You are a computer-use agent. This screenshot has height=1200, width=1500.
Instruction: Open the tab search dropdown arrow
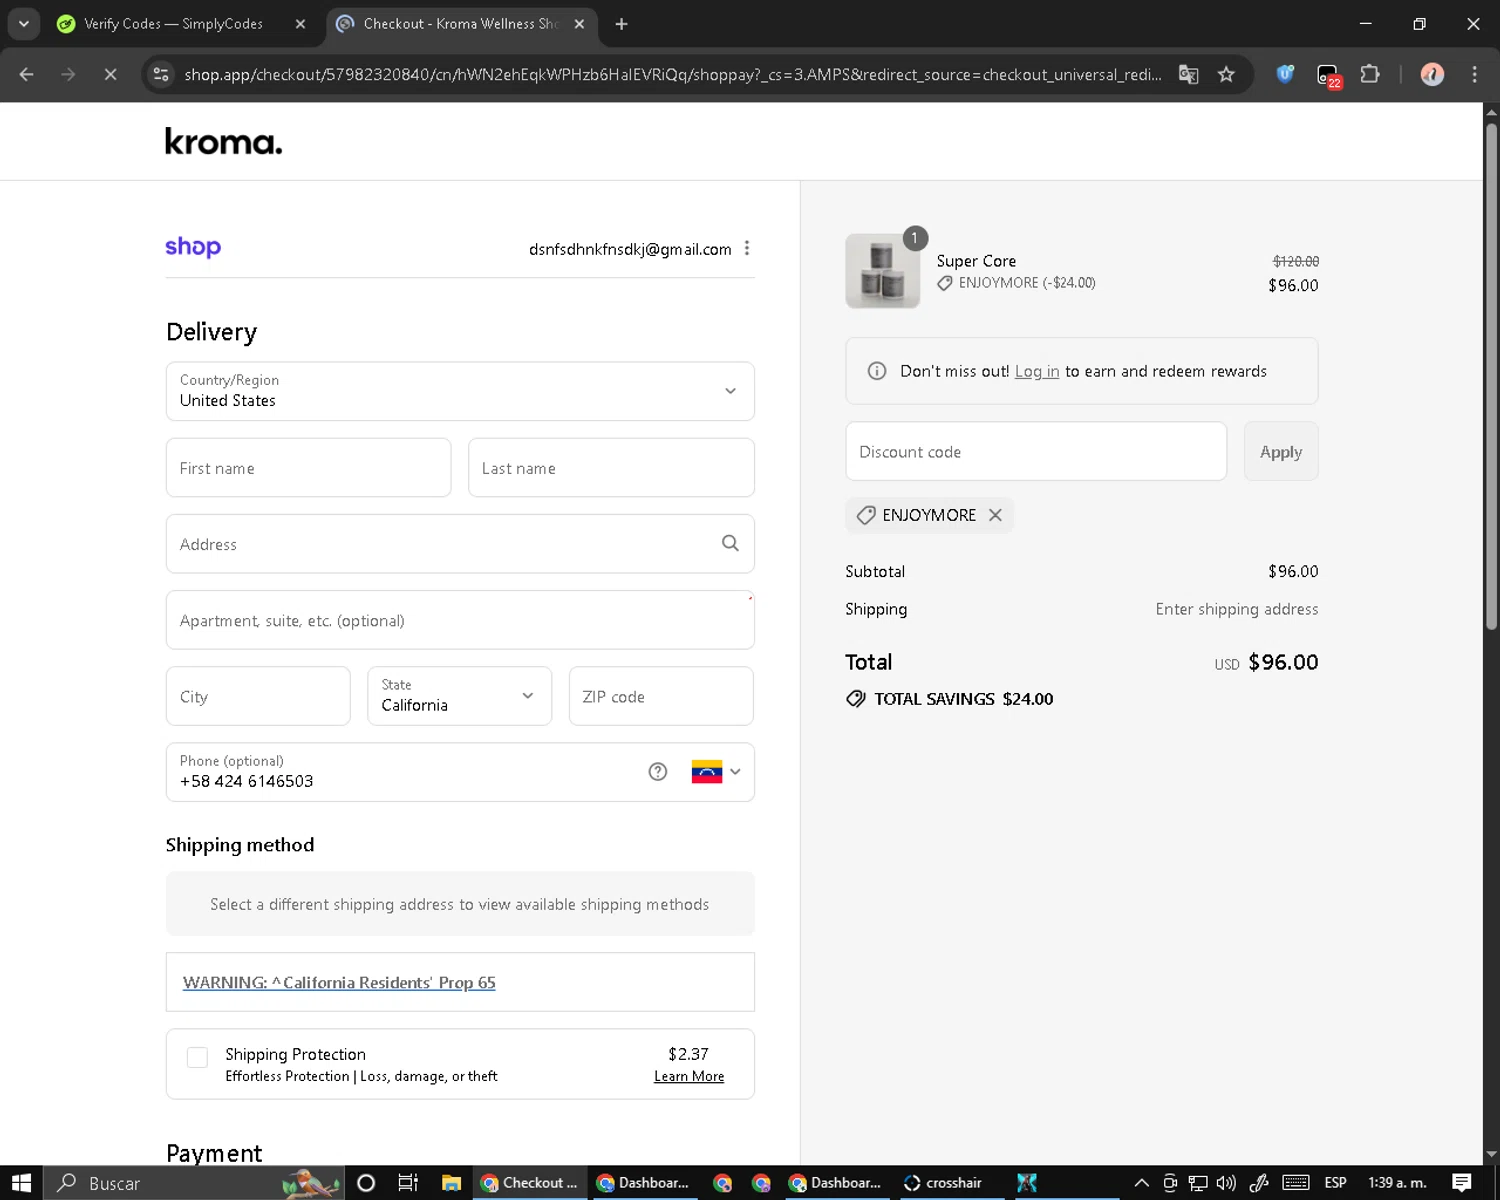coord(23,24)
